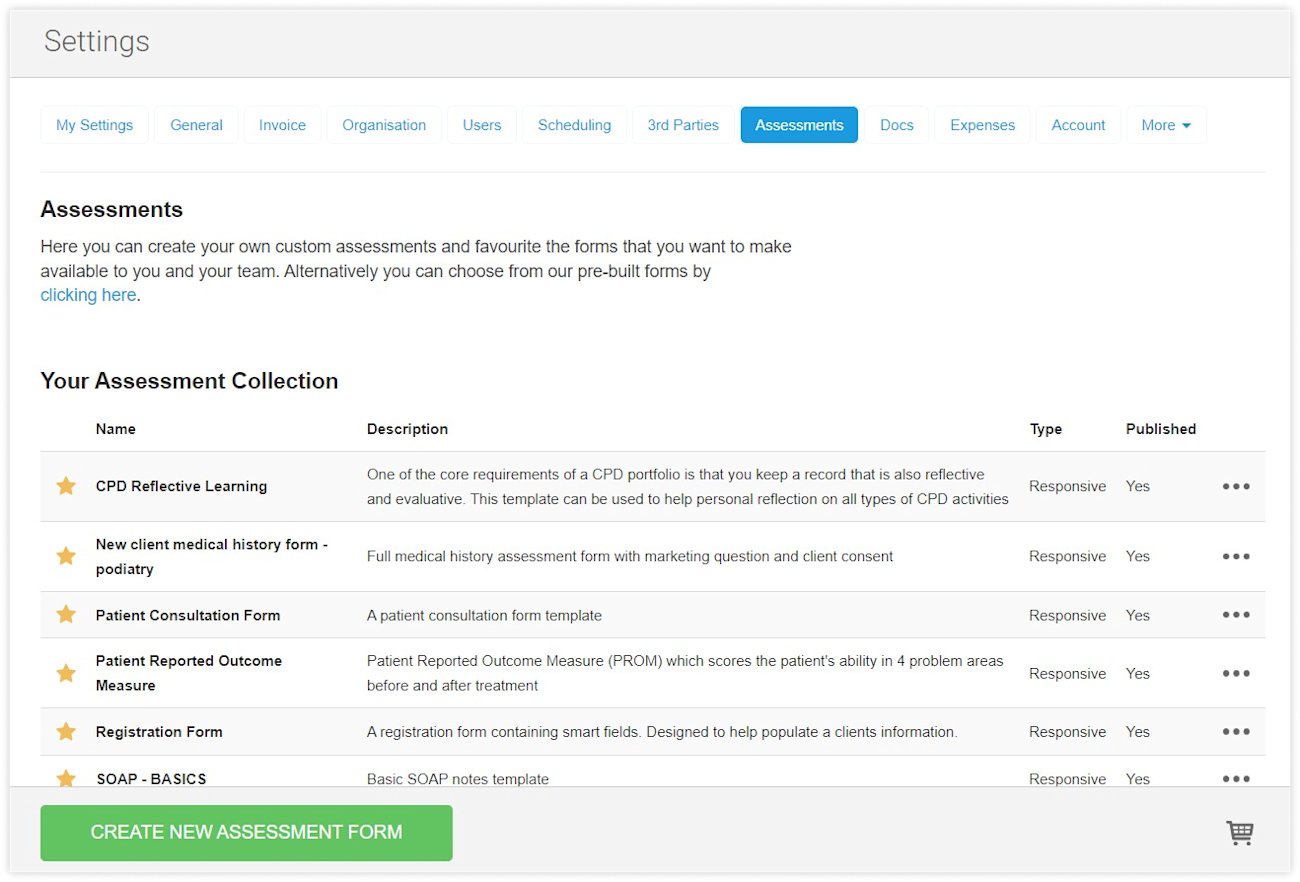Click the Name column header
This screenshot has width=1300, height=882.
pyautogui.click(x=116, y=429)
